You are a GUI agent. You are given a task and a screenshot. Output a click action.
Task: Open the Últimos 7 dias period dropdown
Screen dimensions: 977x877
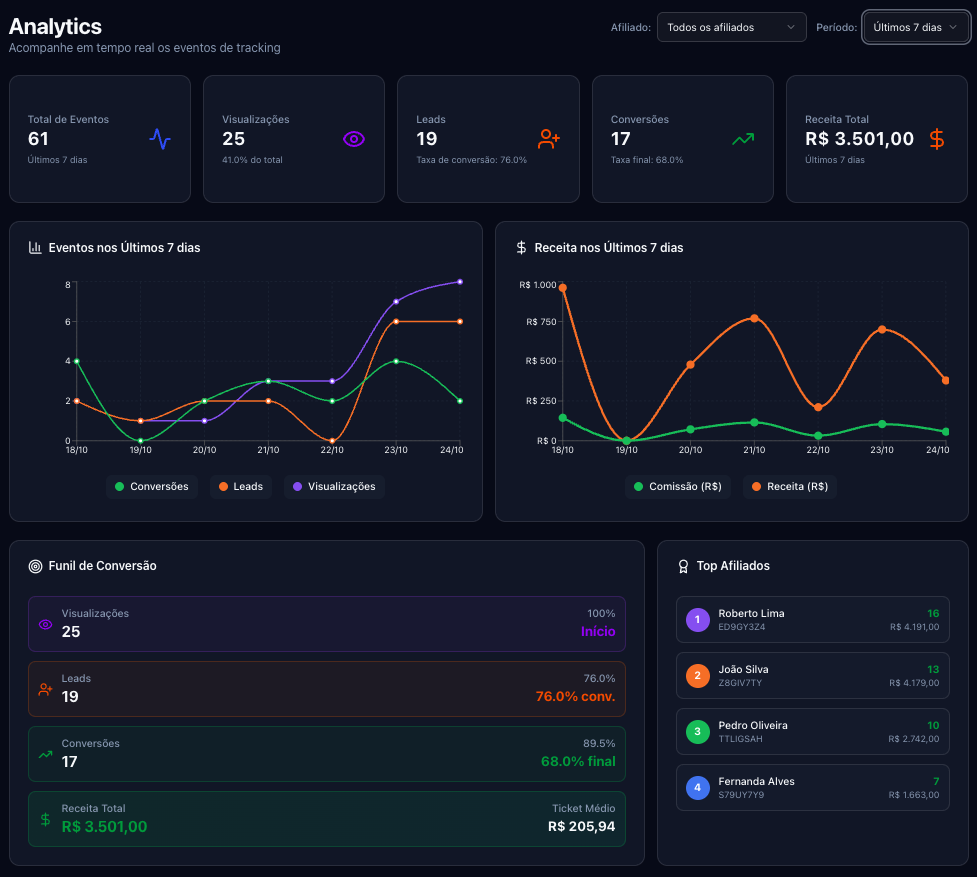915,27
